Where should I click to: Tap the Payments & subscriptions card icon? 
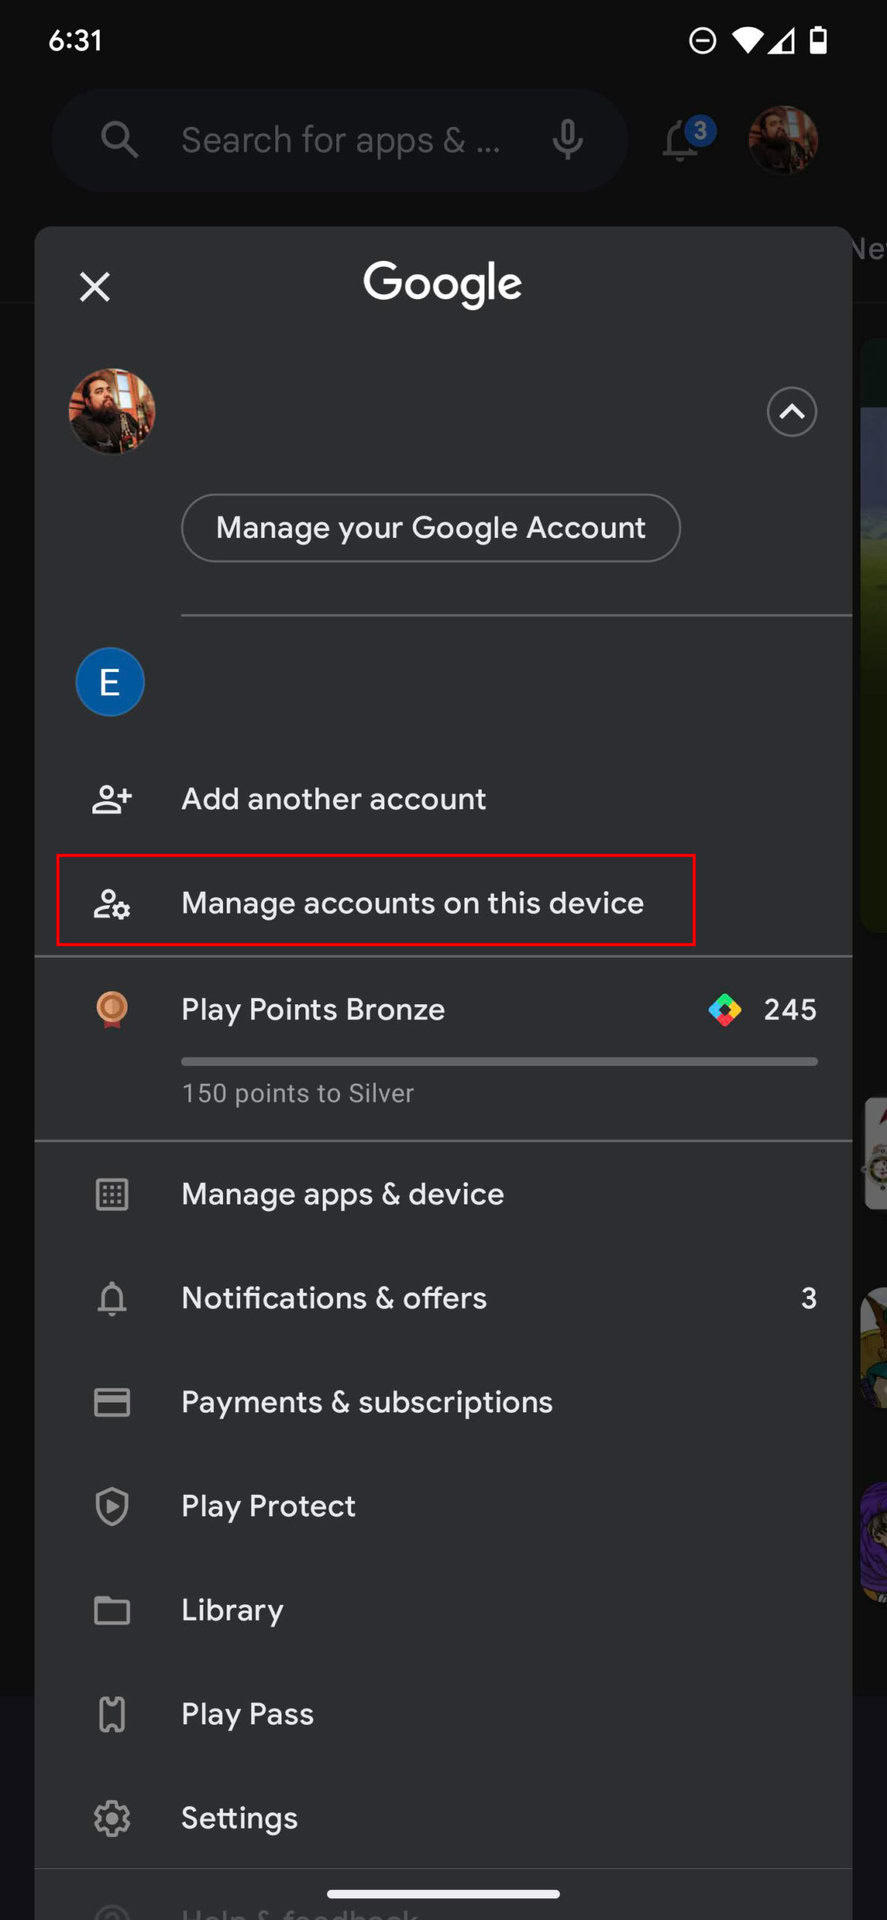[x=112, y=1402]
